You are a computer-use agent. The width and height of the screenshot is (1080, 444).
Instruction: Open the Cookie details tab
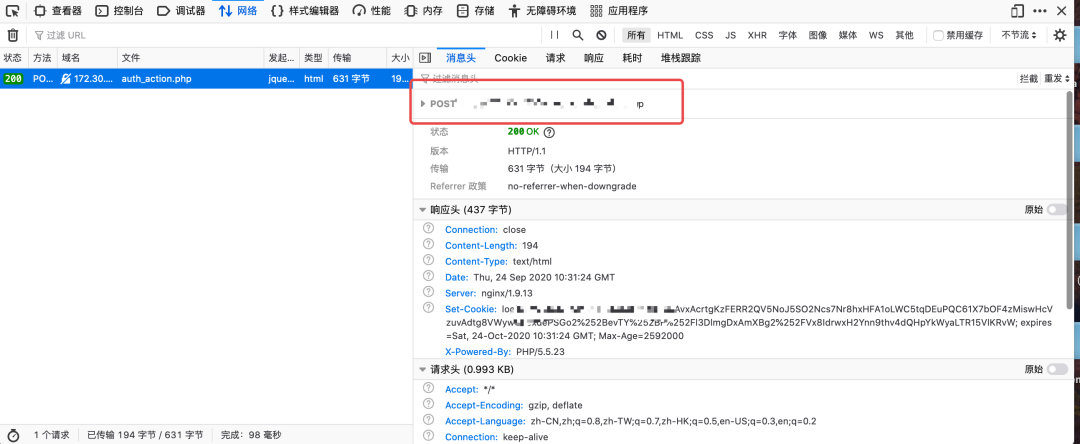(x=510, y=58)
